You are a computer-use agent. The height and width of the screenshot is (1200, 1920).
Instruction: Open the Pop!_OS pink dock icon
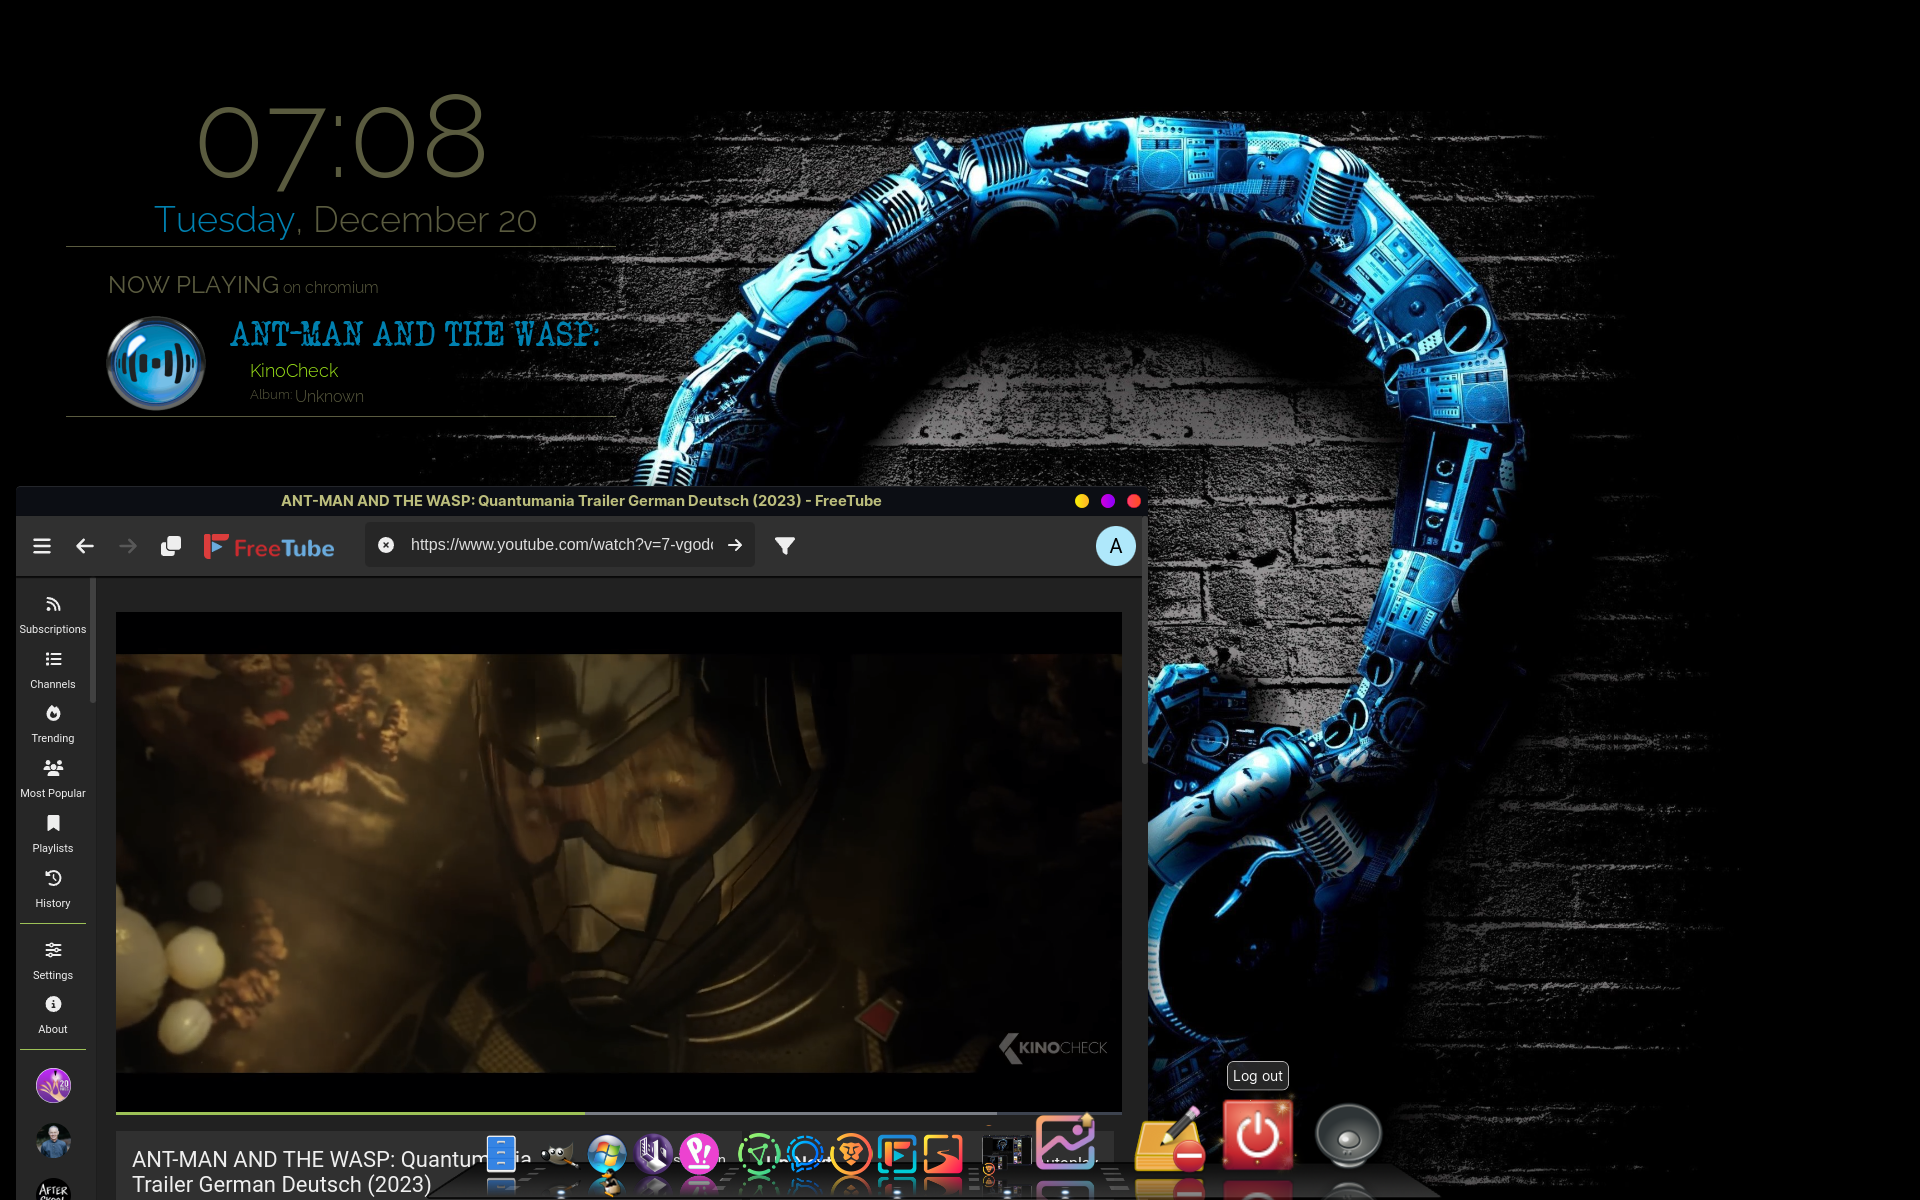coord(700,1154)
